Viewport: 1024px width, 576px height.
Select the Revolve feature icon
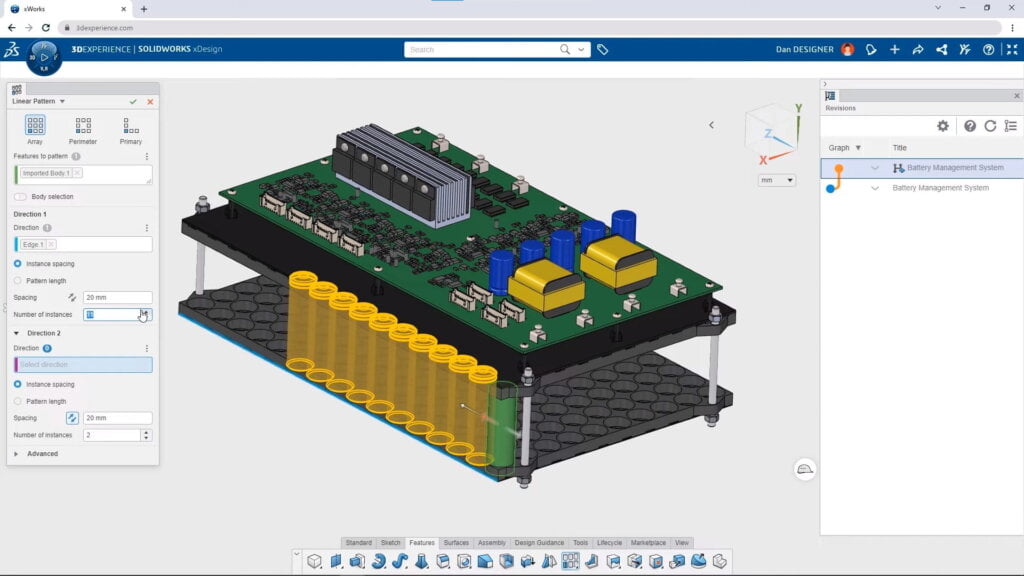(x=377, y=561)
